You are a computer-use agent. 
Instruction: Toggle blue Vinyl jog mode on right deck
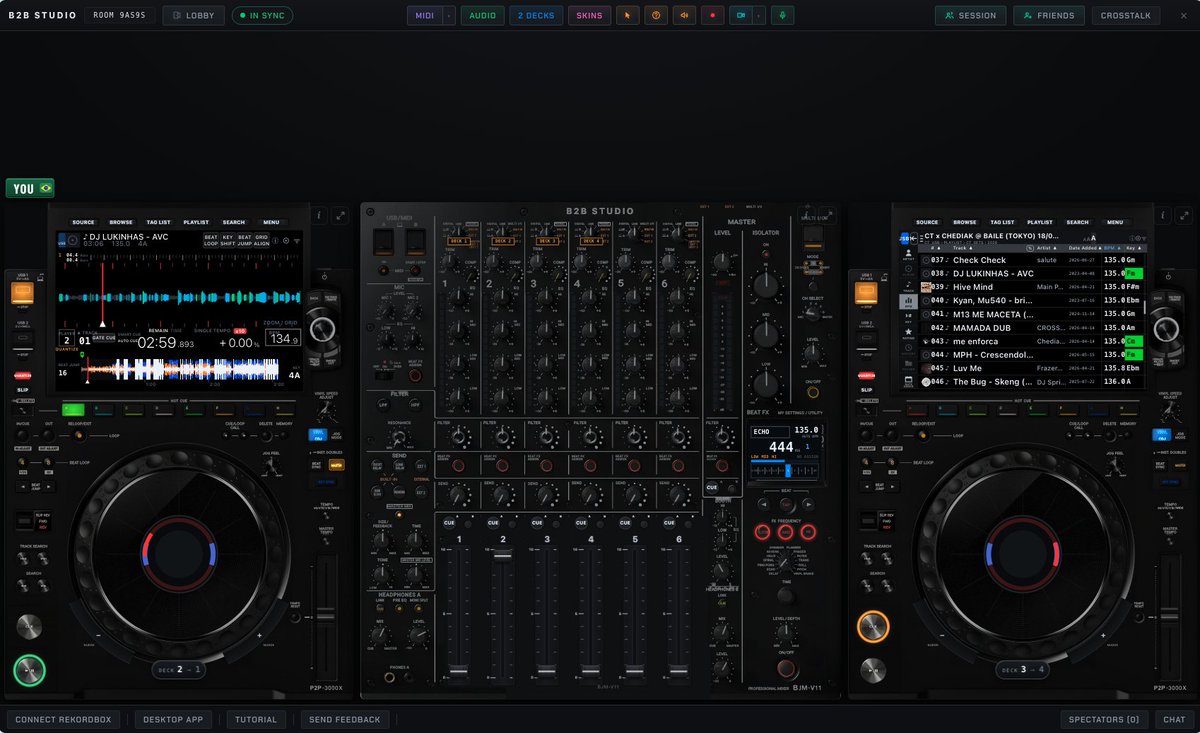[1161, 434]
